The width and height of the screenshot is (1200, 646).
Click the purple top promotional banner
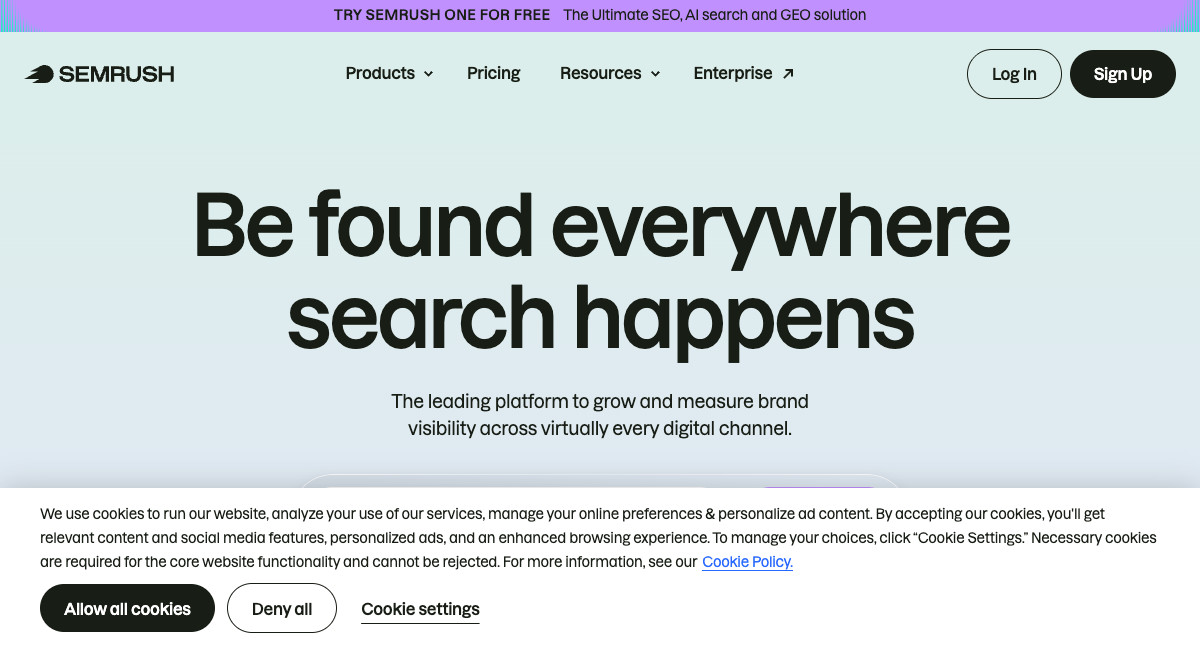pyautogui.click(x=600, y=15)
